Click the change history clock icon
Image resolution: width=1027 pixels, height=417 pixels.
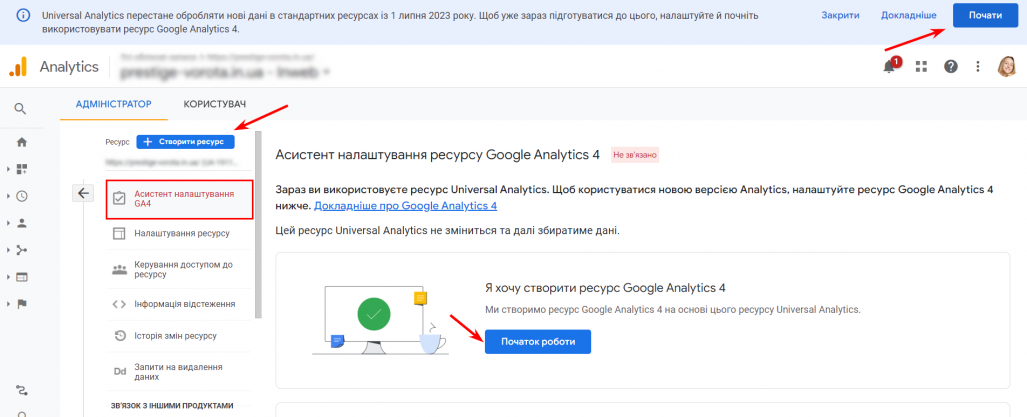point(119,336)
